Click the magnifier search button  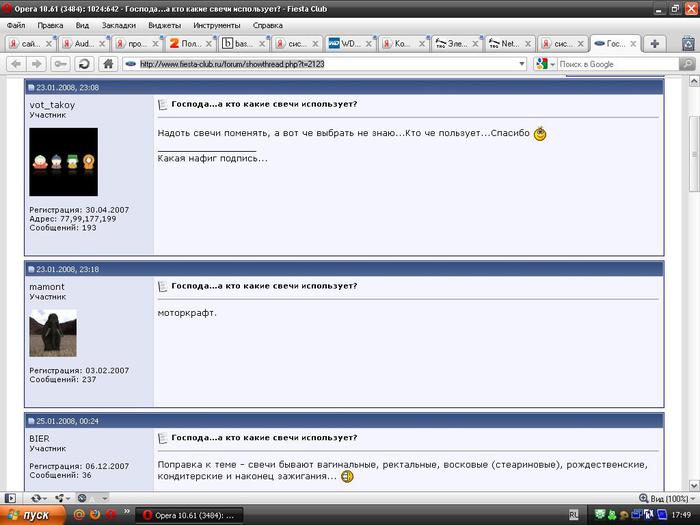[x=688, y=64]
